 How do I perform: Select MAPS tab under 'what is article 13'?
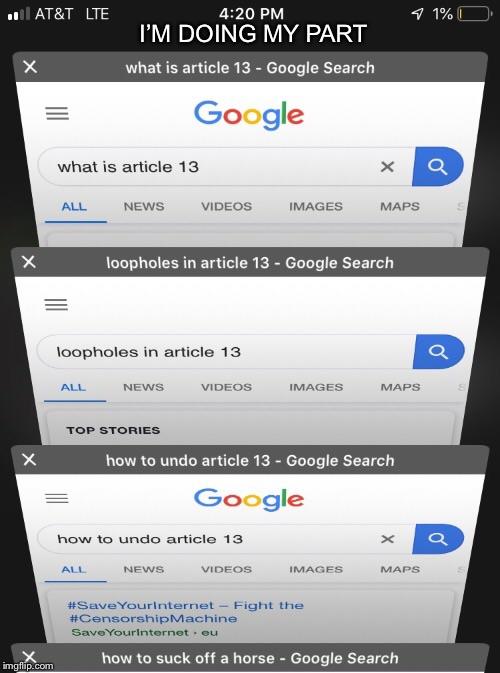point(400,206)
